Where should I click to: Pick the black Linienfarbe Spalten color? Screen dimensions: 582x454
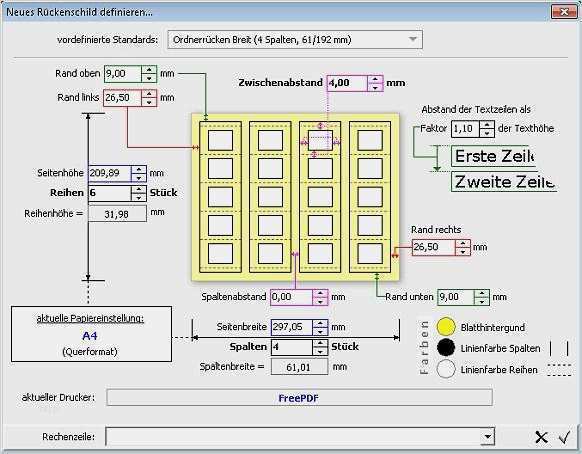click(446, 348)
